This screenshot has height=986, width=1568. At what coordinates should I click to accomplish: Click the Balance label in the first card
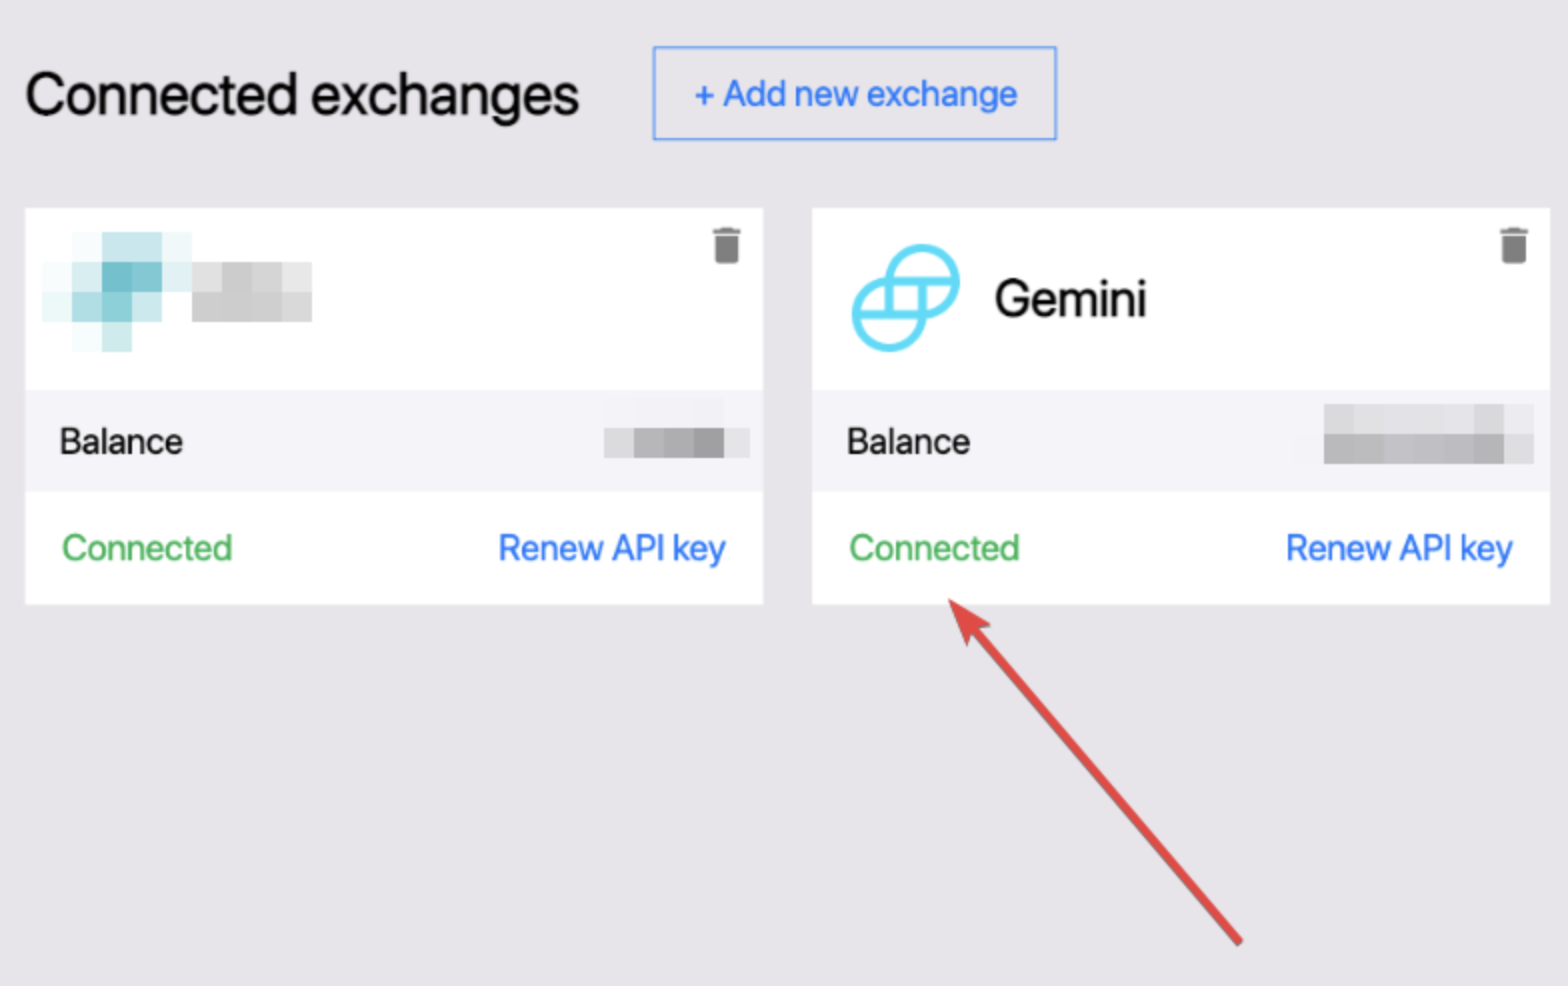point(121,442)
